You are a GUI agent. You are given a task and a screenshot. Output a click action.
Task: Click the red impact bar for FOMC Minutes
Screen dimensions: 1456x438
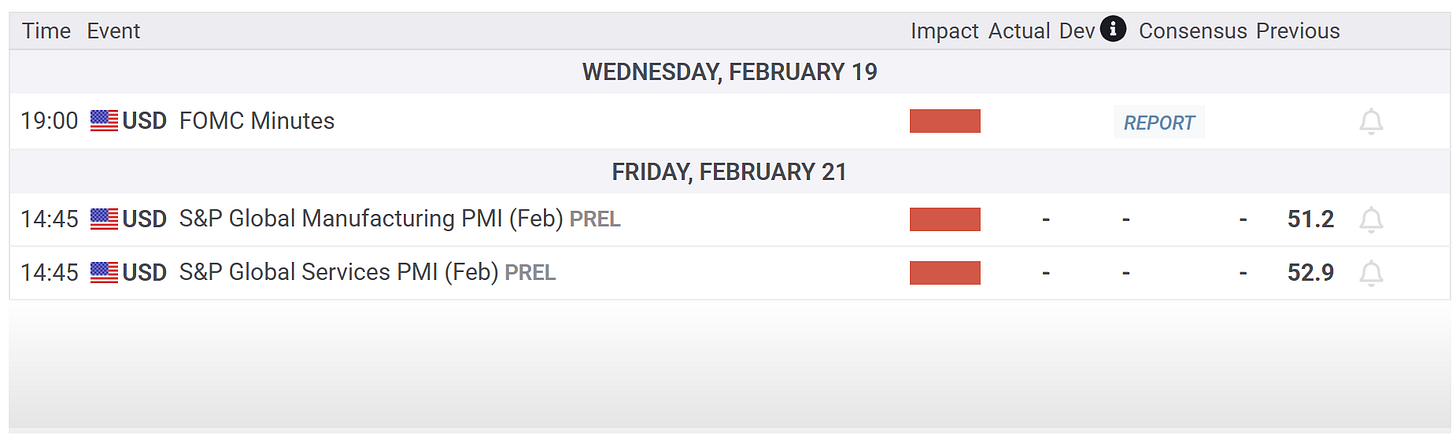point(945,121)
